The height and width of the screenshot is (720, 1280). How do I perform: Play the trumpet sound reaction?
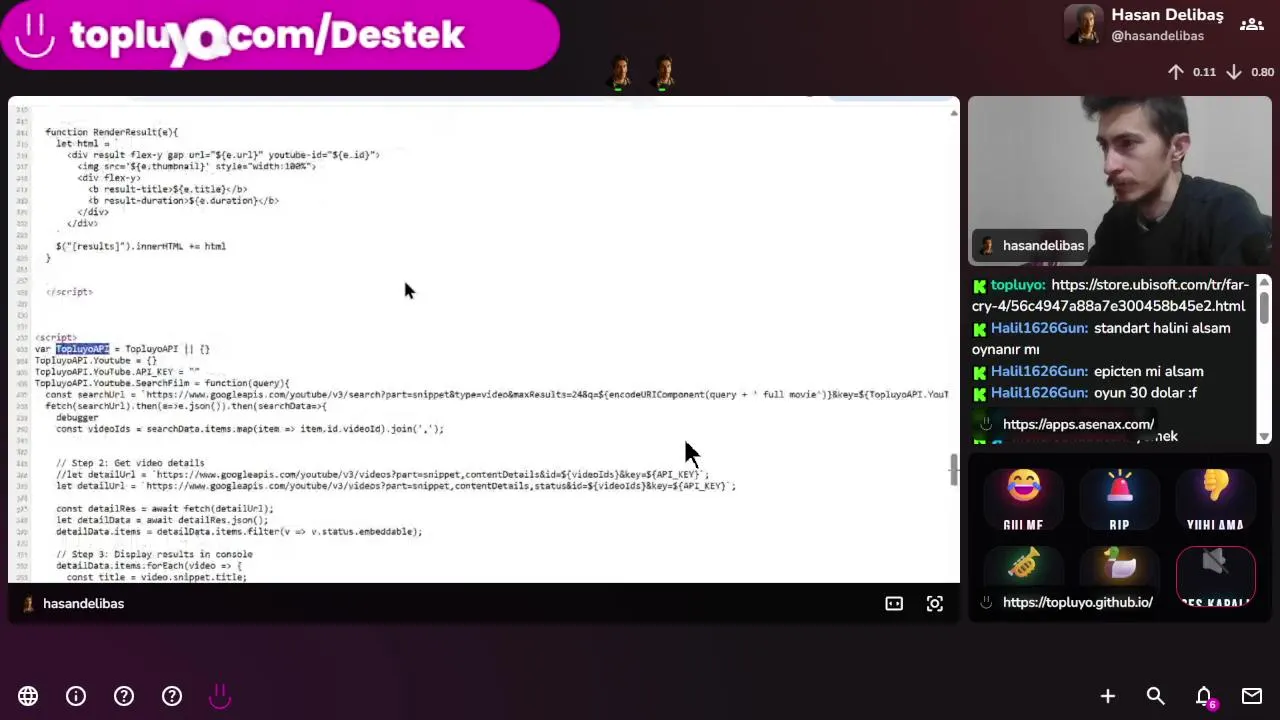click(1023, 565)
